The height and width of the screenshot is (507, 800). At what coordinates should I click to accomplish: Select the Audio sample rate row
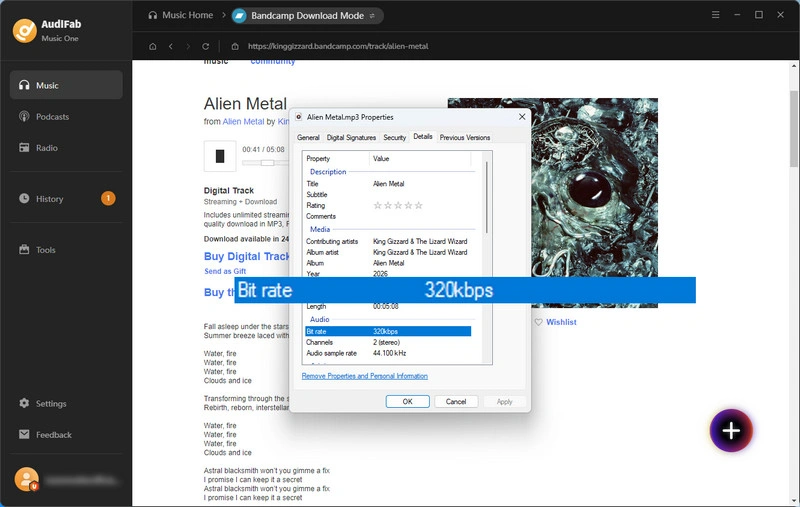pos(388,353)
